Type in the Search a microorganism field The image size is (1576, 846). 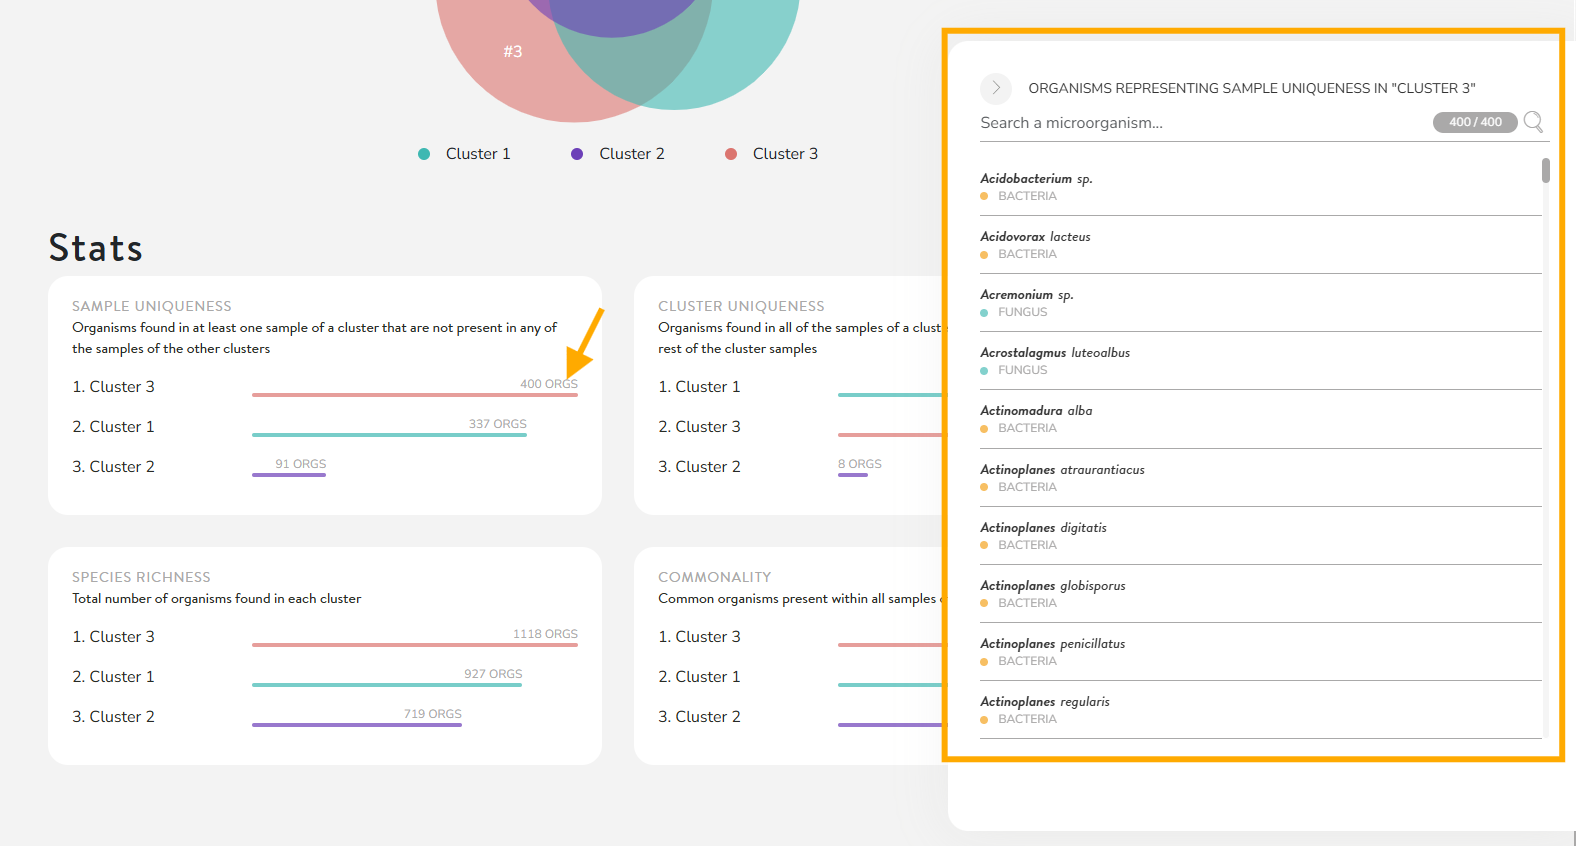[x=1200, y=123]
